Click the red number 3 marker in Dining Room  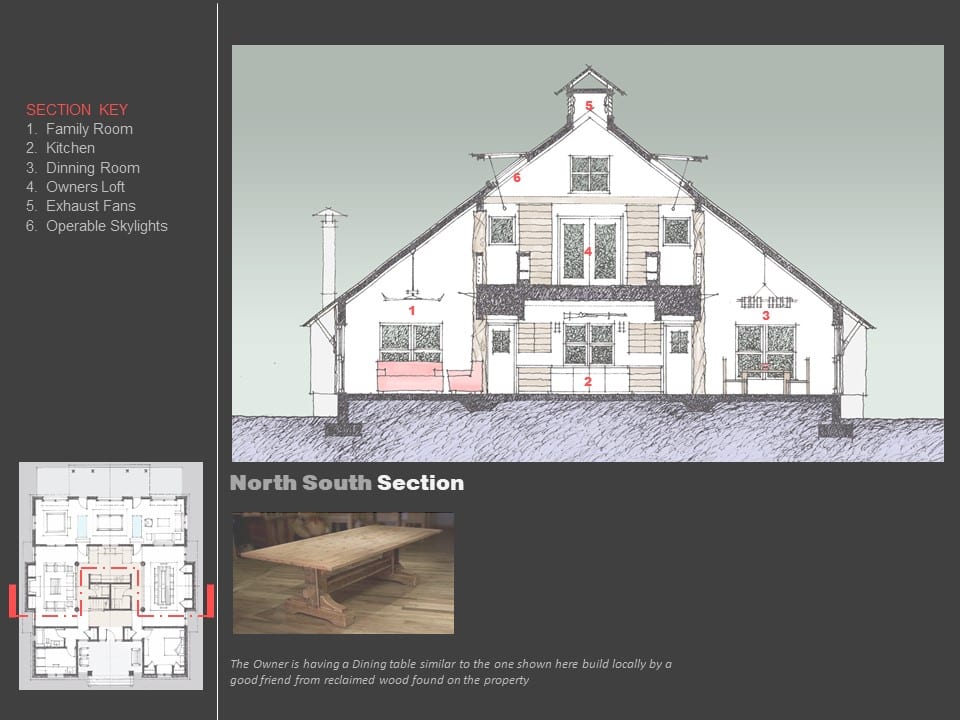[765, 315]
